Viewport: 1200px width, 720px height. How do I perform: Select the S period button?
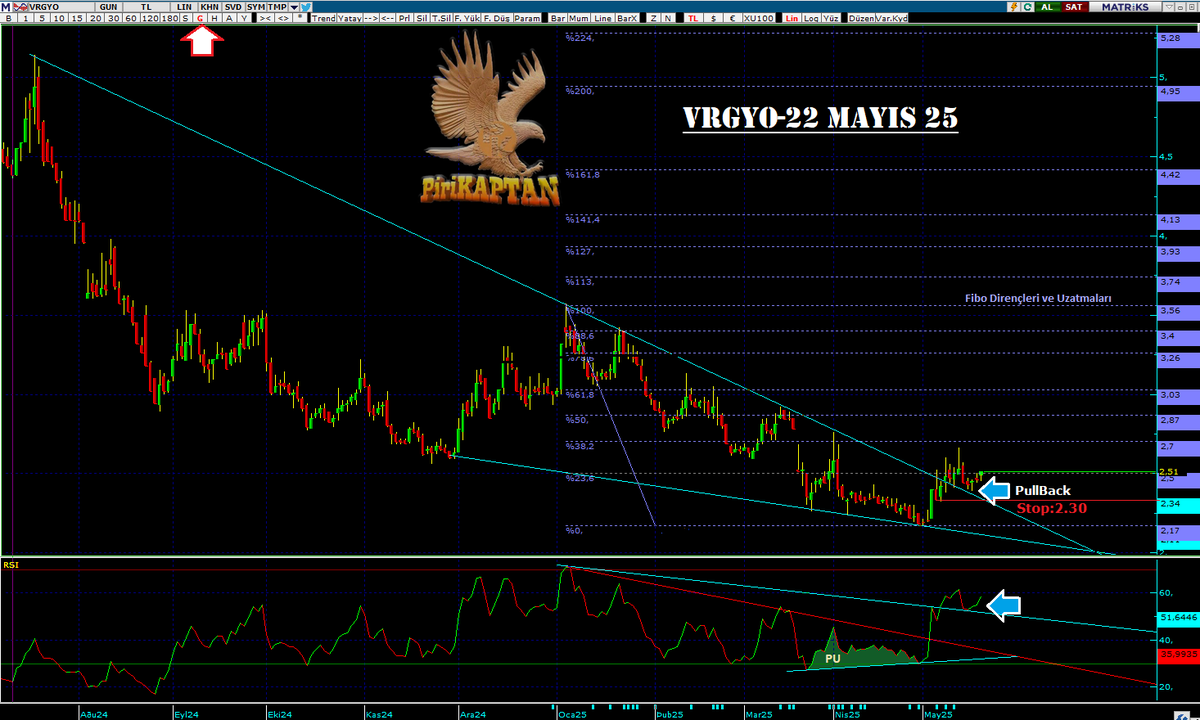185,19
